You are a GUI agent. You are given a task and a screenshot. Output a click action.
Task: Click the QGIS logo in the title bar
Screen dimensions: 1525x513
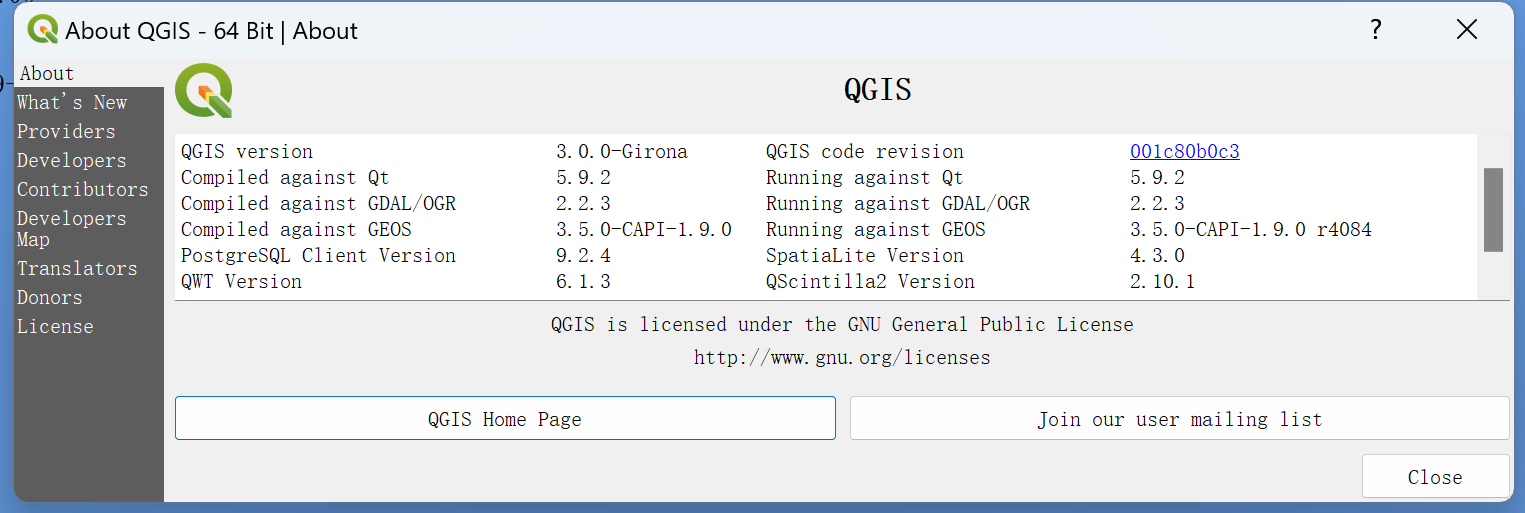[x=43, y=30]
